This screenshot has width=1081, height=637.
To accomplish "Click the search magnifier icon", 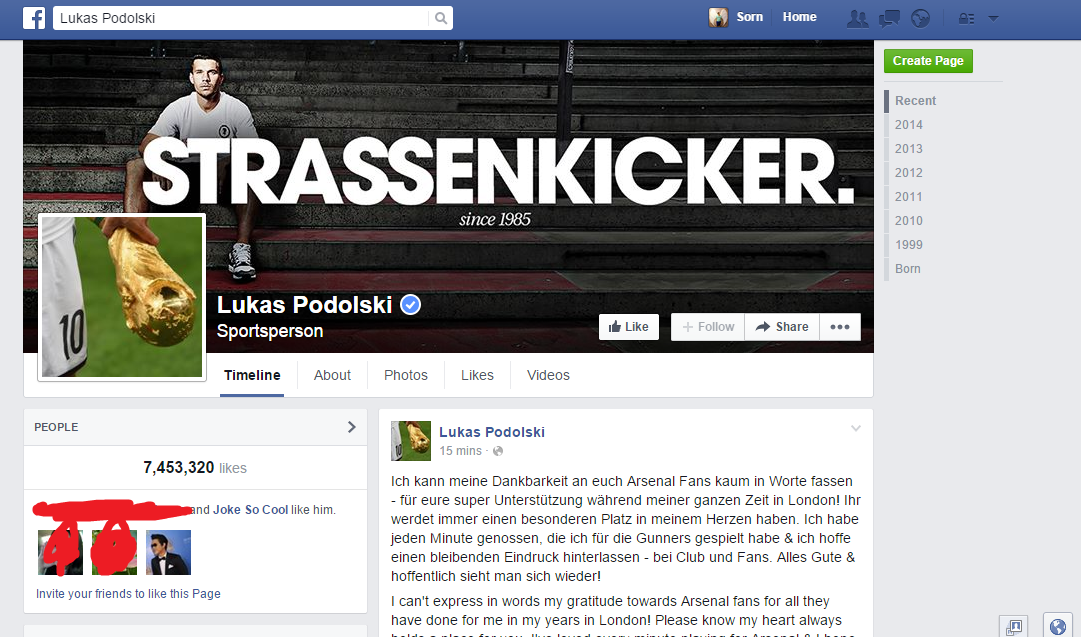I will [441, 19].
